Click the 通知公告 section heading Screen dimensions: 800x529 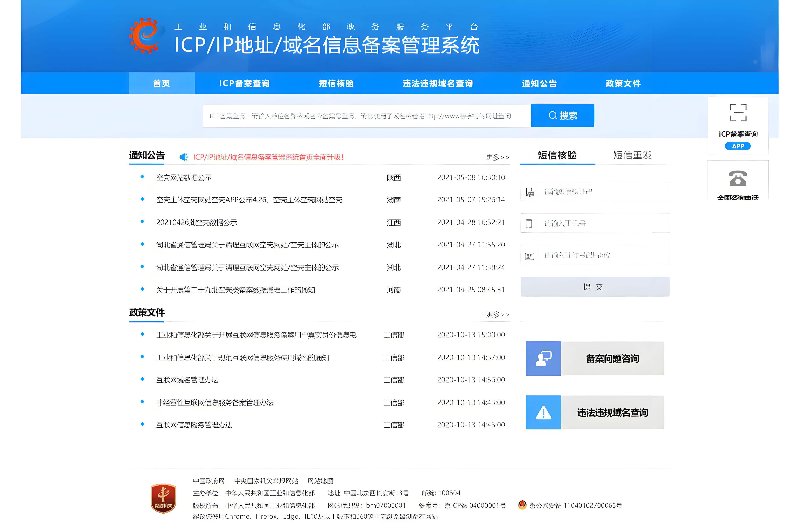[x=147, y=156]
